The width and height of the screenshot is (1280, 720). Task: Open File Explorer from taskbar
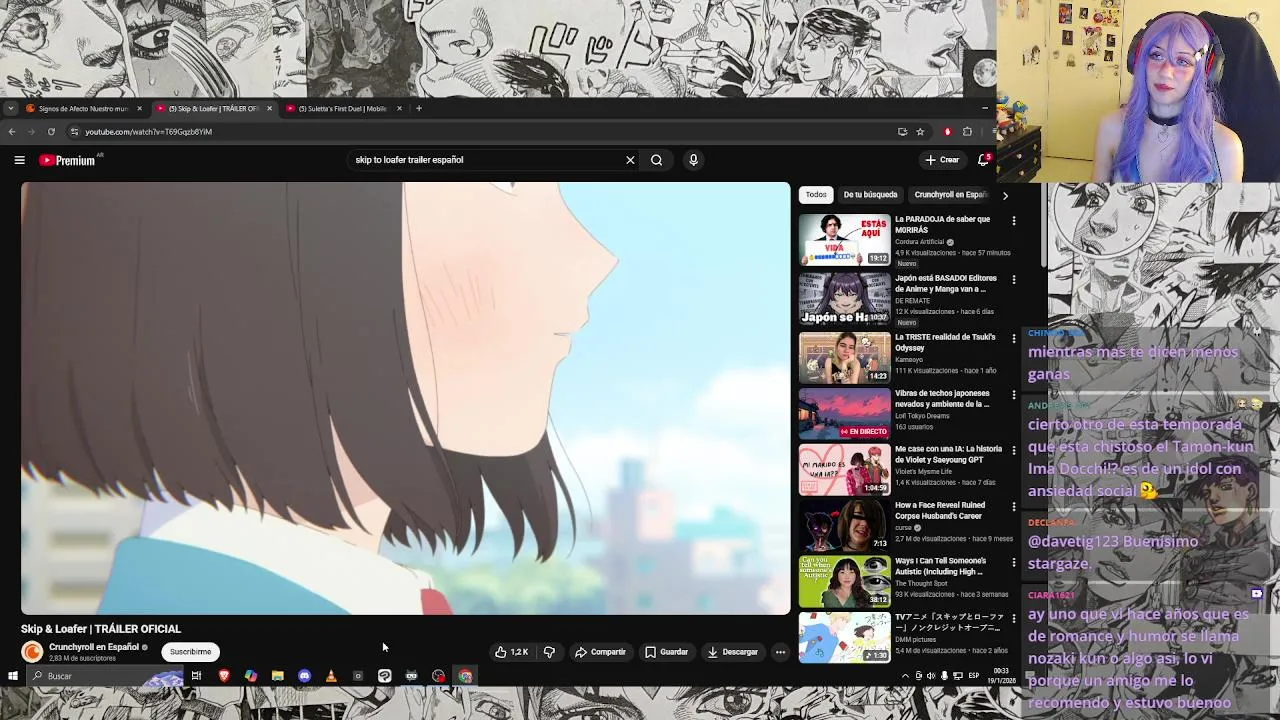click(277, 676)
